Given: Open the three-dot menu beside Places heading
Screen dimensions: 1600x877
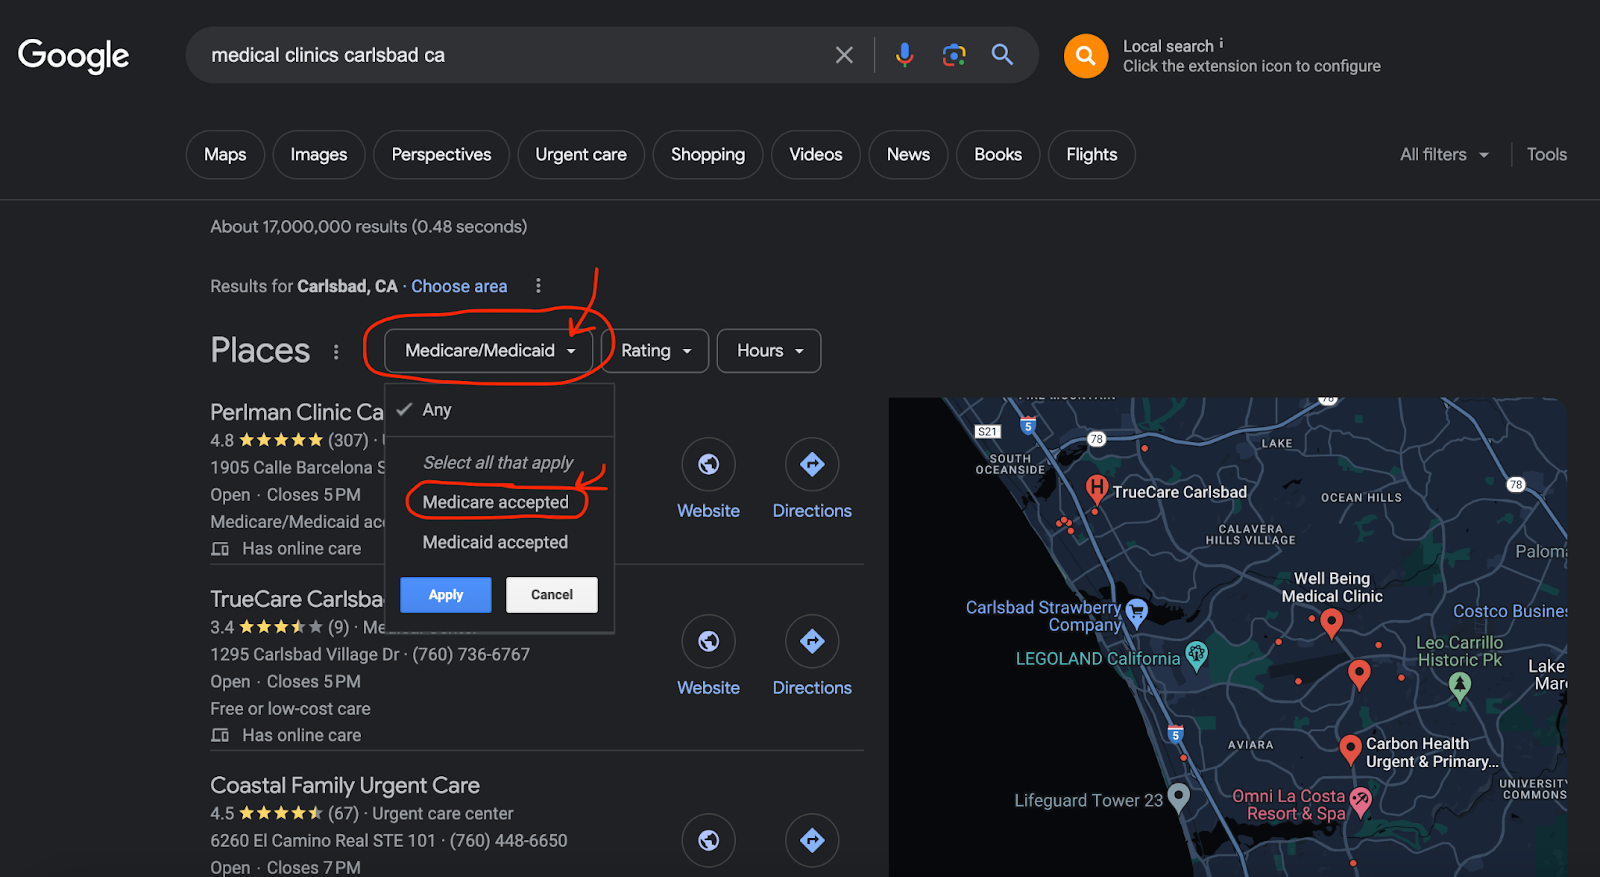Looking at the screenshot, I should click(x=336, y=352).
